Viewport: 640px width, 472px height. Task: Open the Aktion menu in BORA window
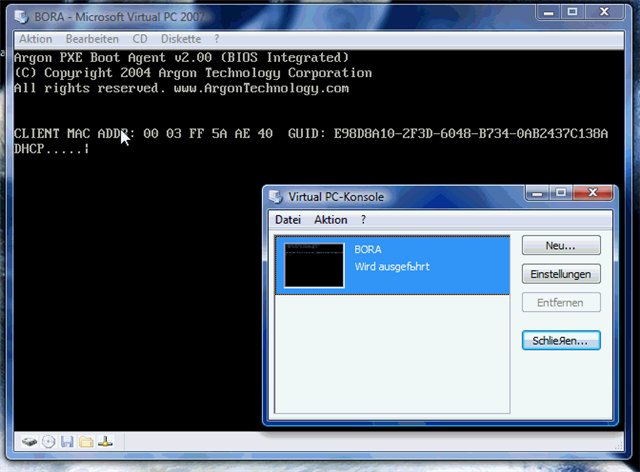[x=36, y=39]
